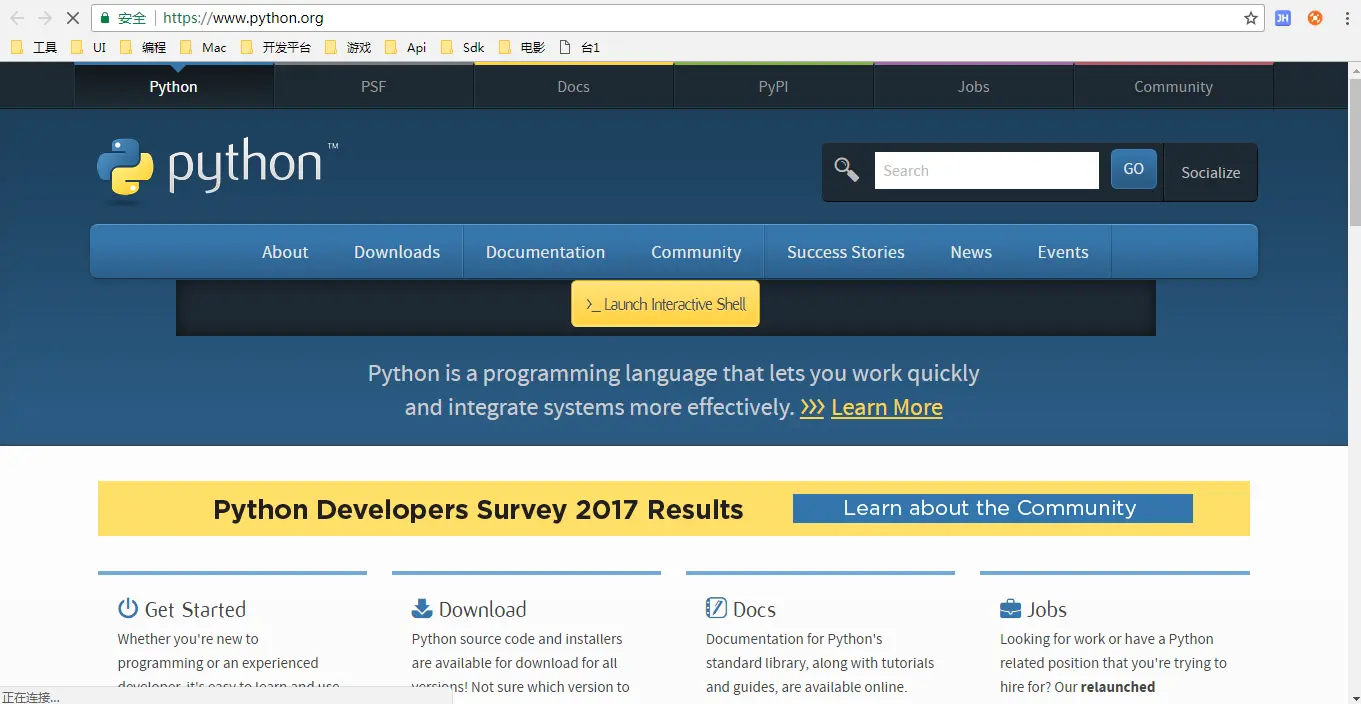Open the Api bookmark folder
The width and height of the screenshot is (1361, 704).
pos(406,47)
